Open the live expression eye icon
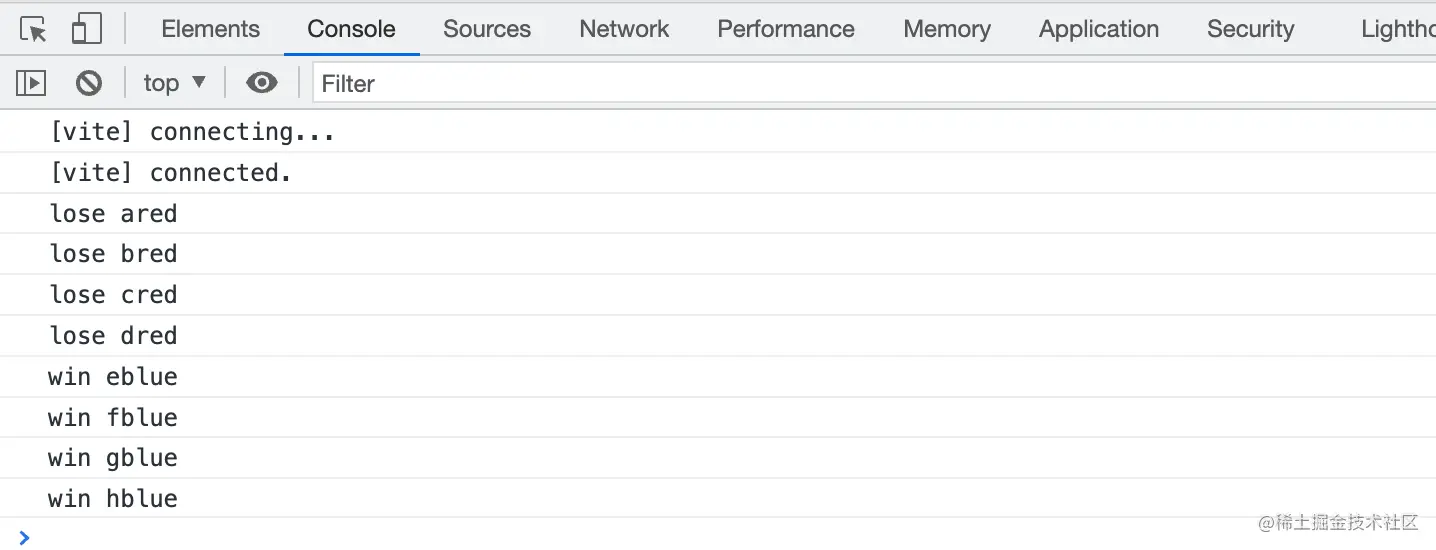The image size is (1436, 550). [262, 83]
